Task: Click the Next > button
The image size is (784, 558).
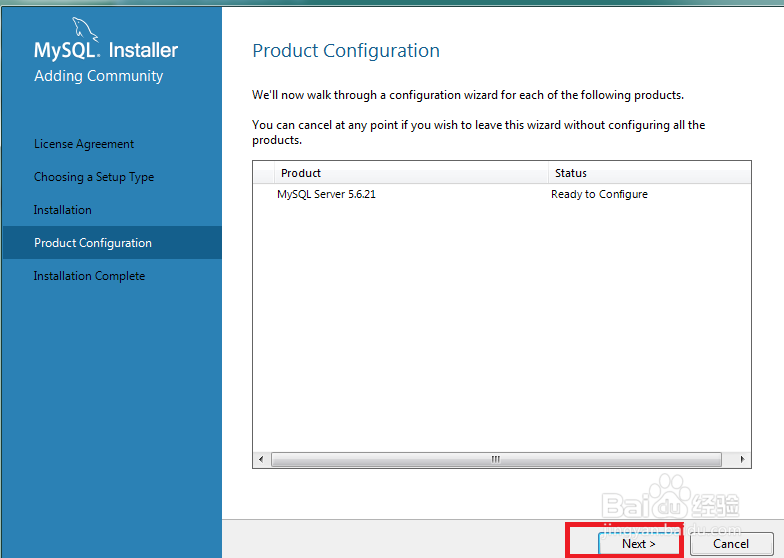Action: [x=638, y=544]
